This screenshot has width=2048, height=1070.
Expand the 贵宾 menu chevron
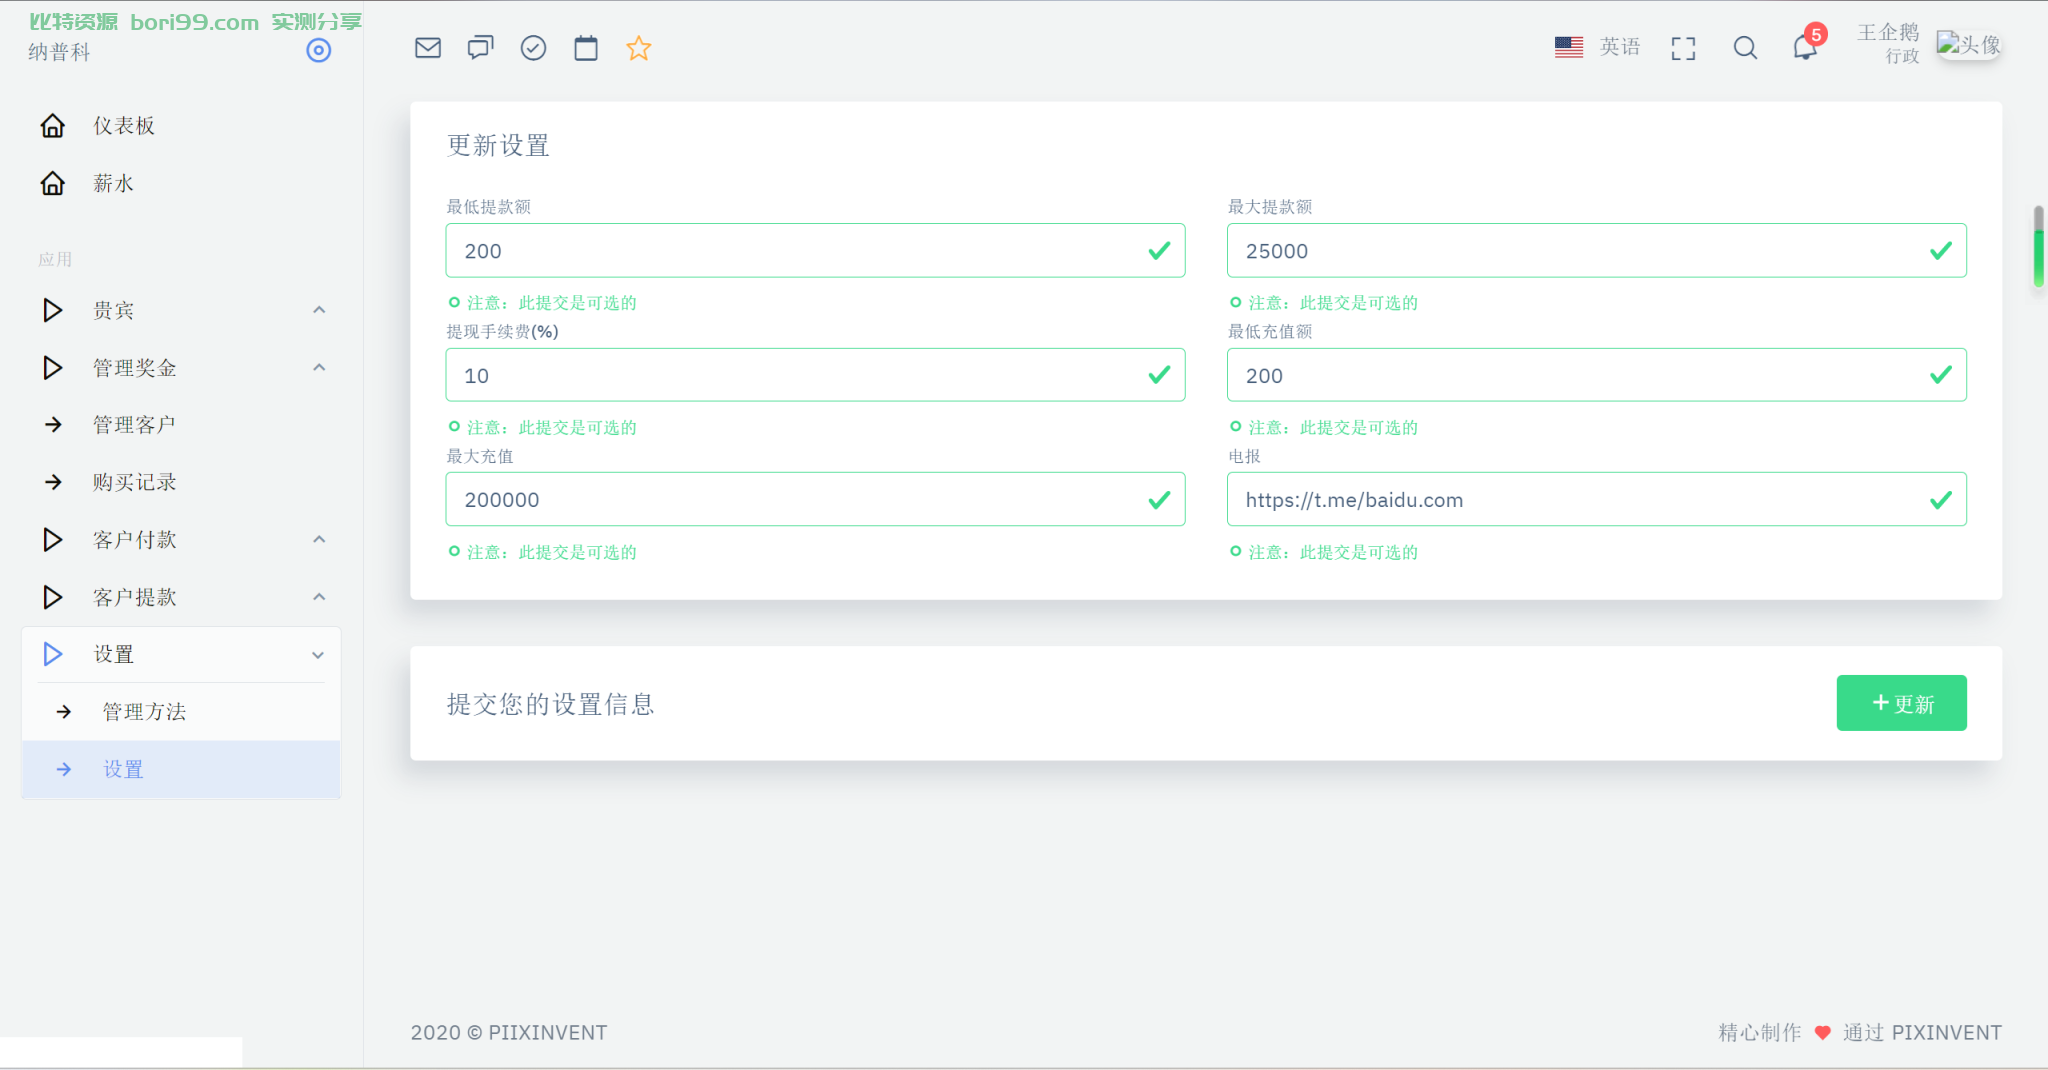pyautogui.click(x=319, y=310)
